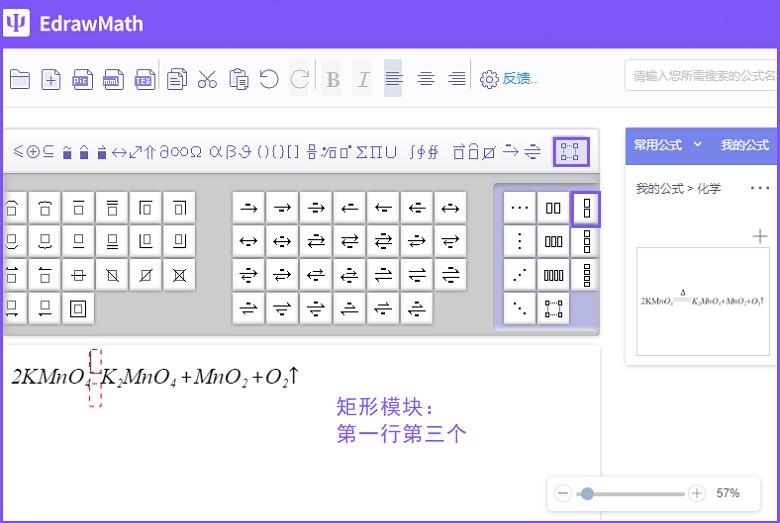The image size is (780, 523).
Task: Click the formula search input field
Action: click(x=702, y=76)
